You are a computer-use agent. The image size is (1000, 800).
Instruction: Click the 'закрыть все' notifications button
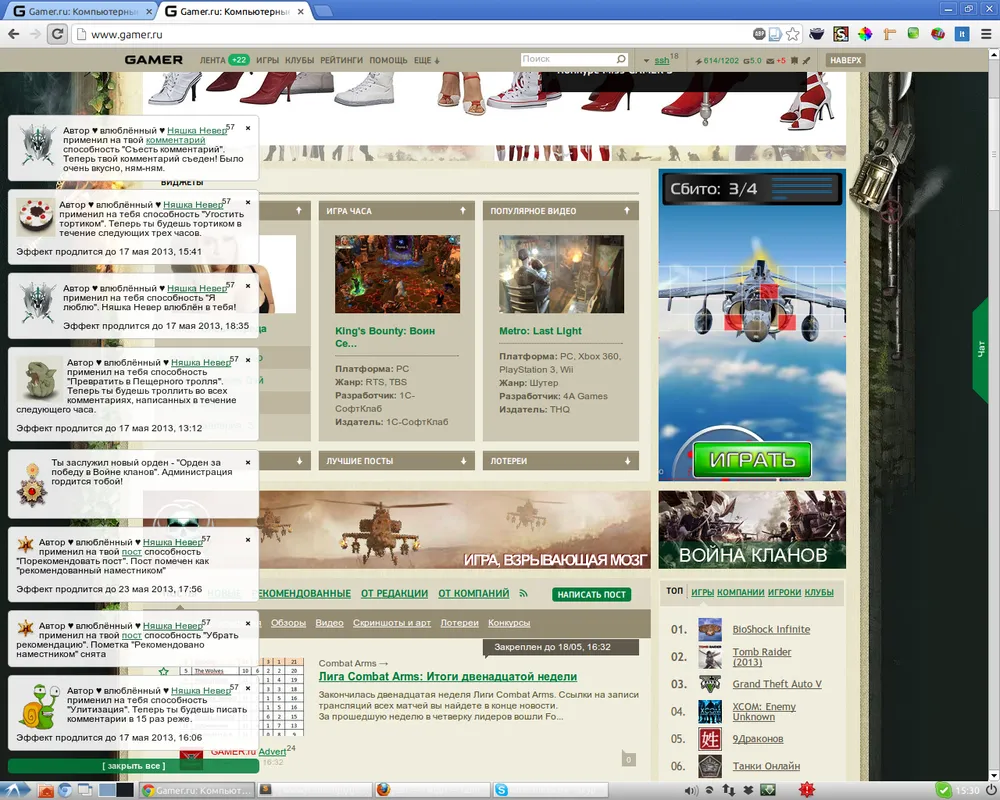[x=133, y=766]
